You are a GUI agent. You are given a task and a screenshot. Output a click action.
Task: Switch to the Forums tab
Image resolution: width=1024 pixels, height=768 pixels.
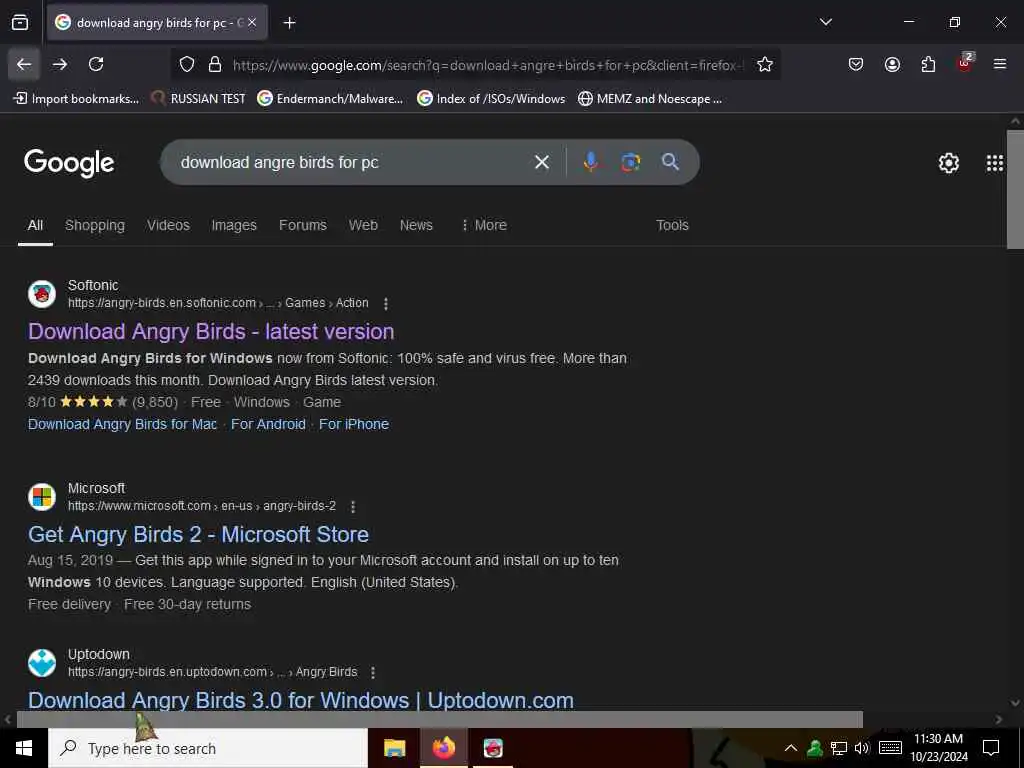302,225
